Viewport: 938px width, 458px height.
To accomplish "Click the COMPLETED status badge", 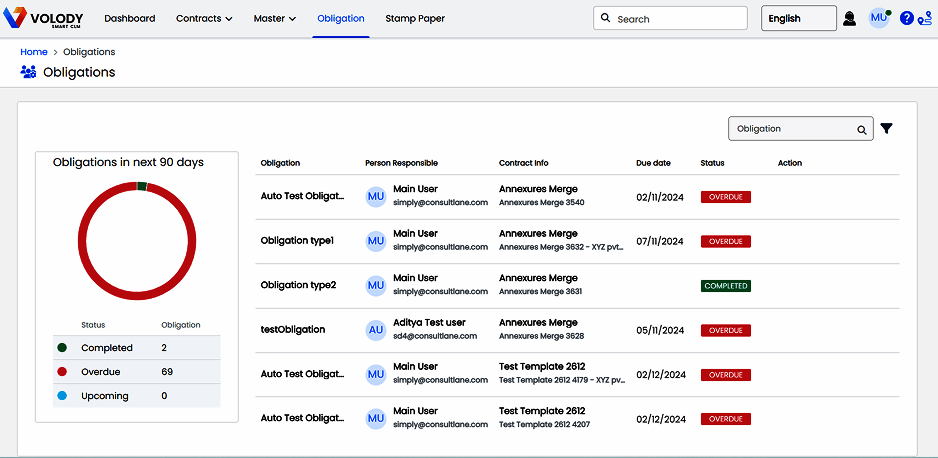I will coord(725,286).
